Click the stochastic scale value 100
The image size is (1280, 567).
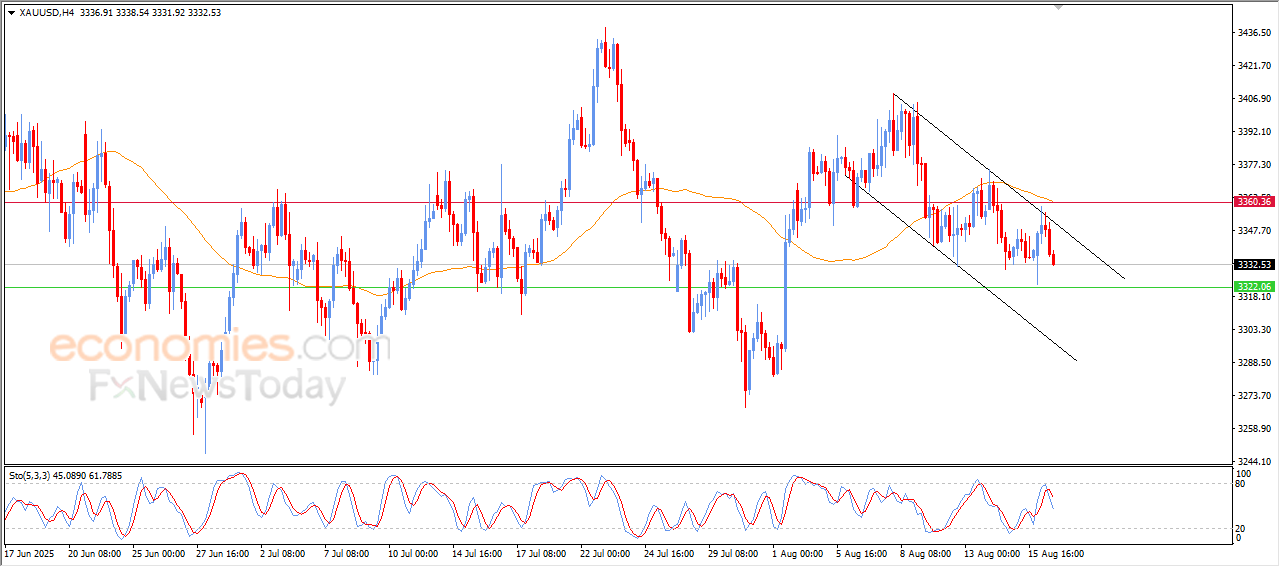1245,473
